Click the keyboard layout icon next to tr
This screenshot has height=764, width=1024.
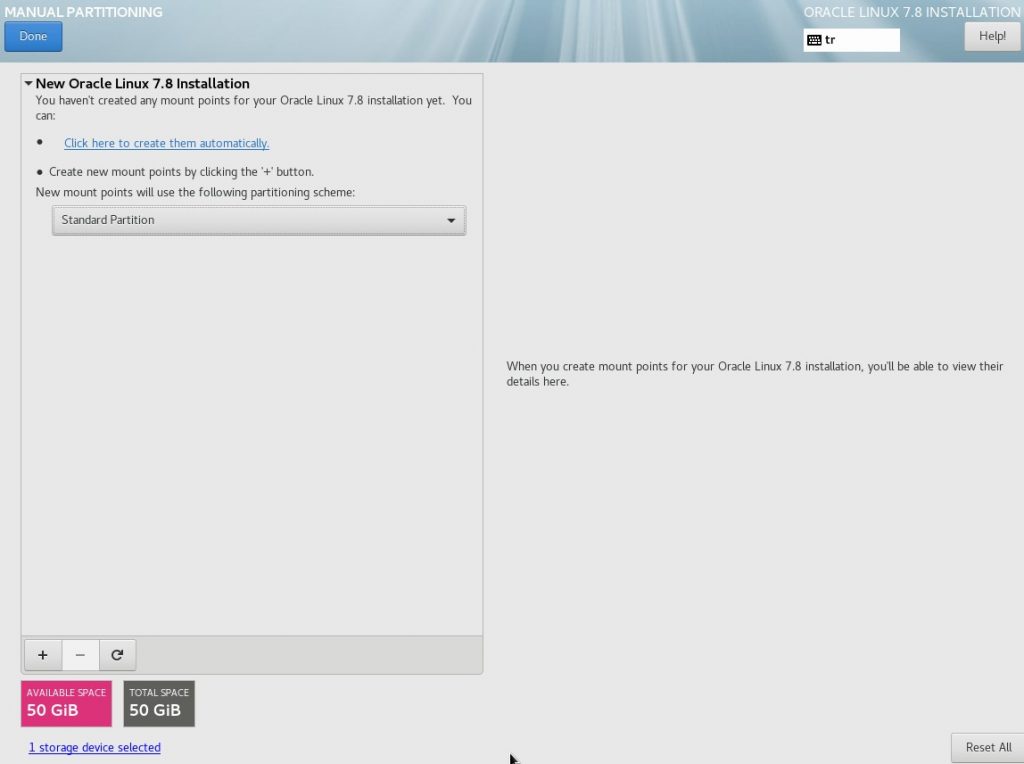click(814, 40)
